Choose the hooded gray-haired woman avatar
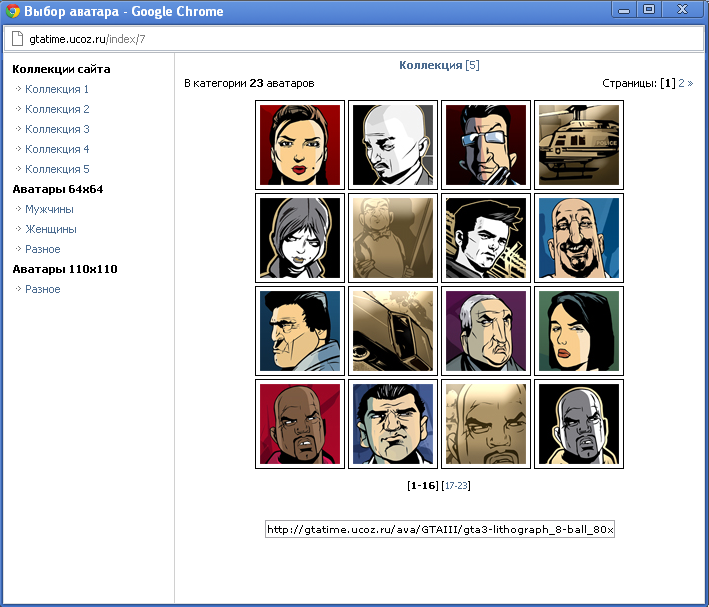 point(300,238)
